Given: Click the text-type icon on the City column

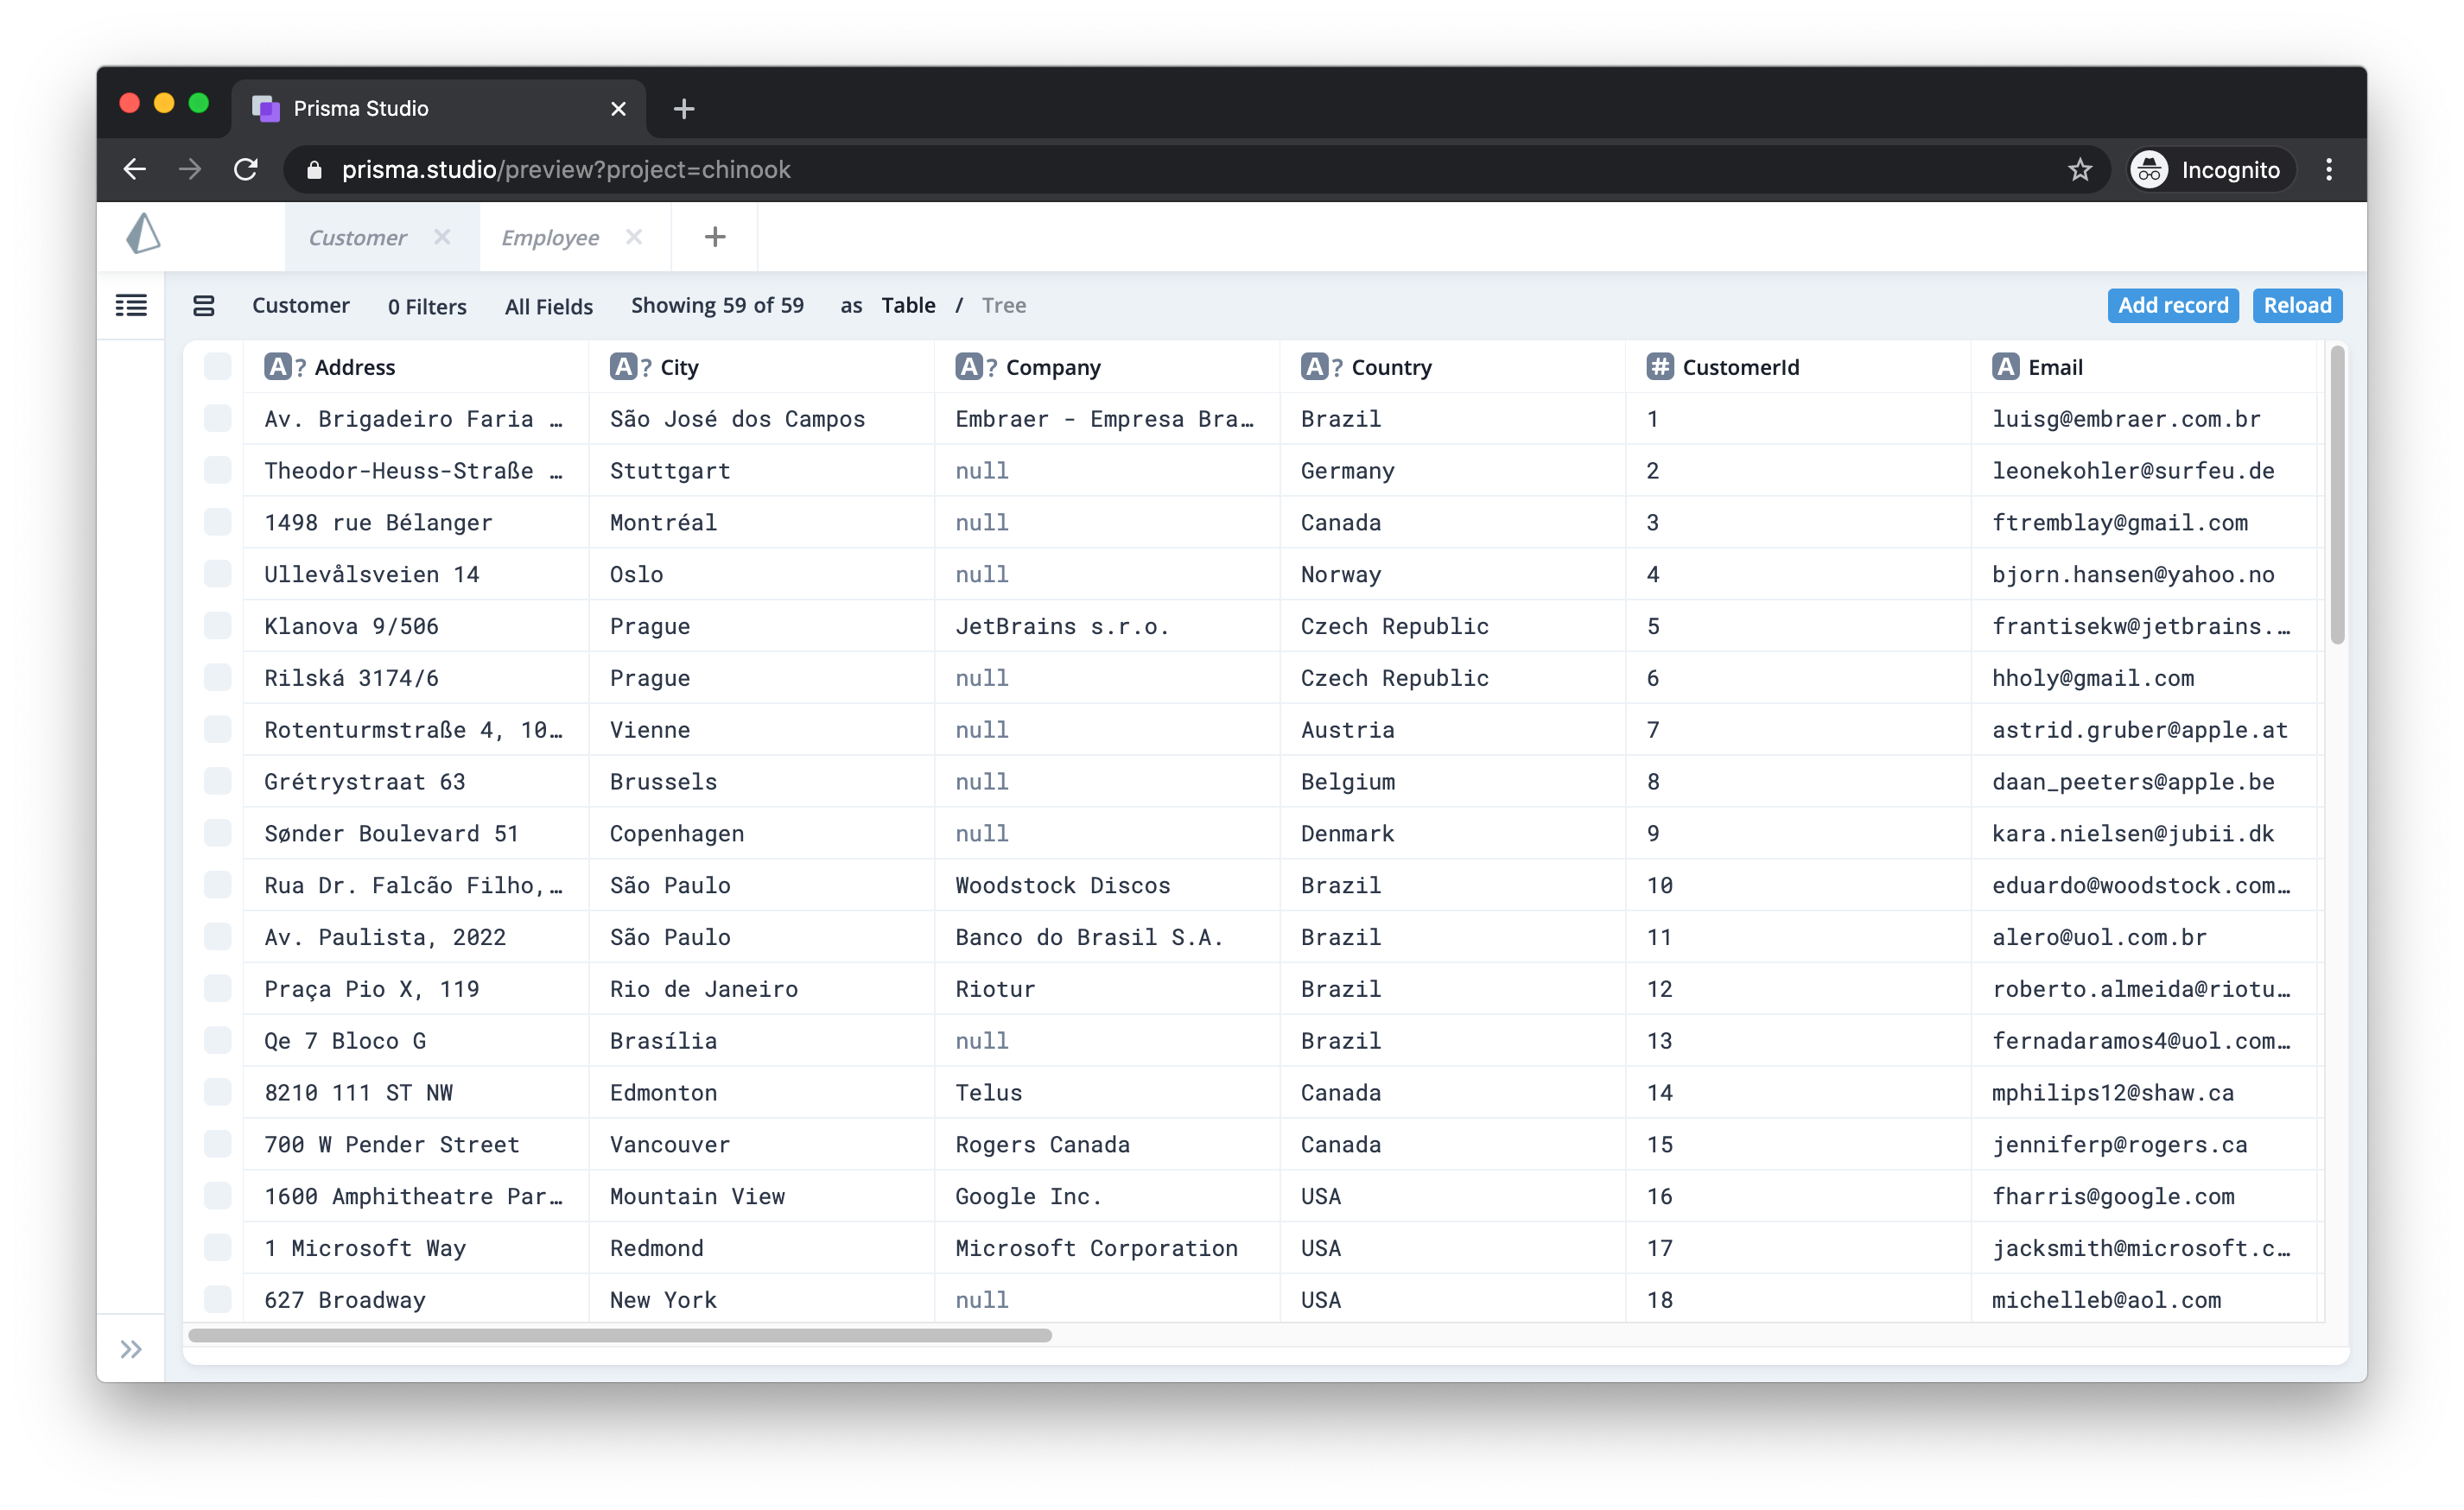Looking at the screenshot, I should coord(625,366).
